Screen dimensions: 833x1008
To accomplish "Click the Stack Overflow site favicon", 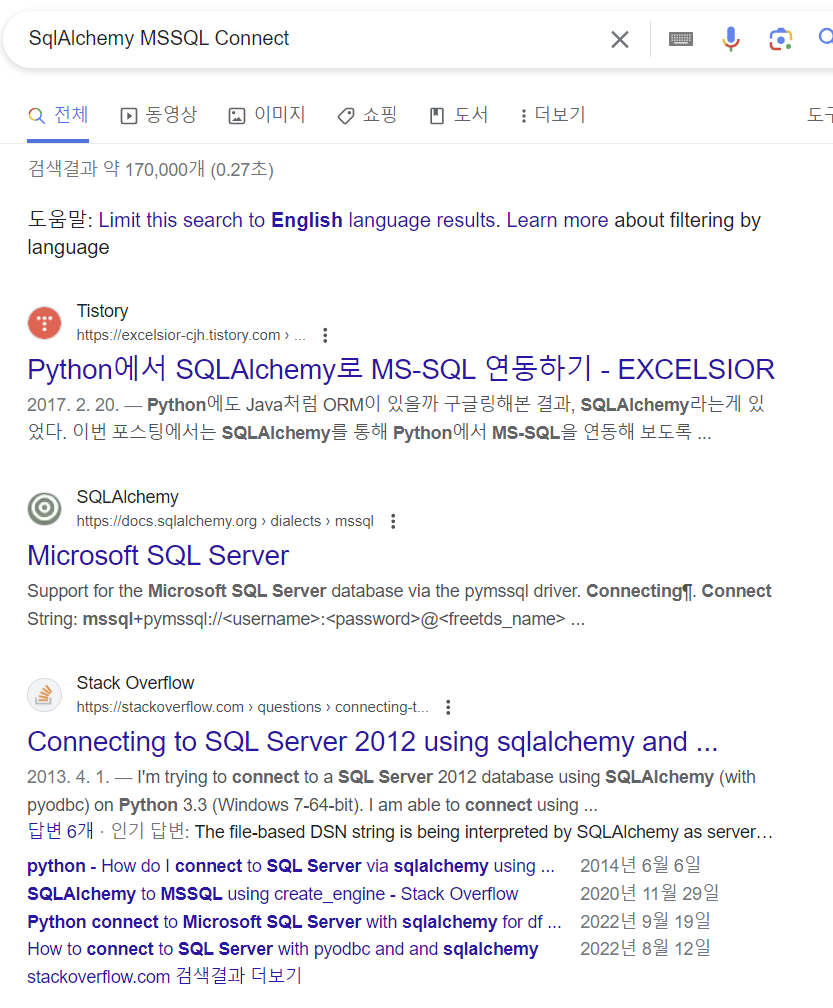I will click(x=44, y=695).
